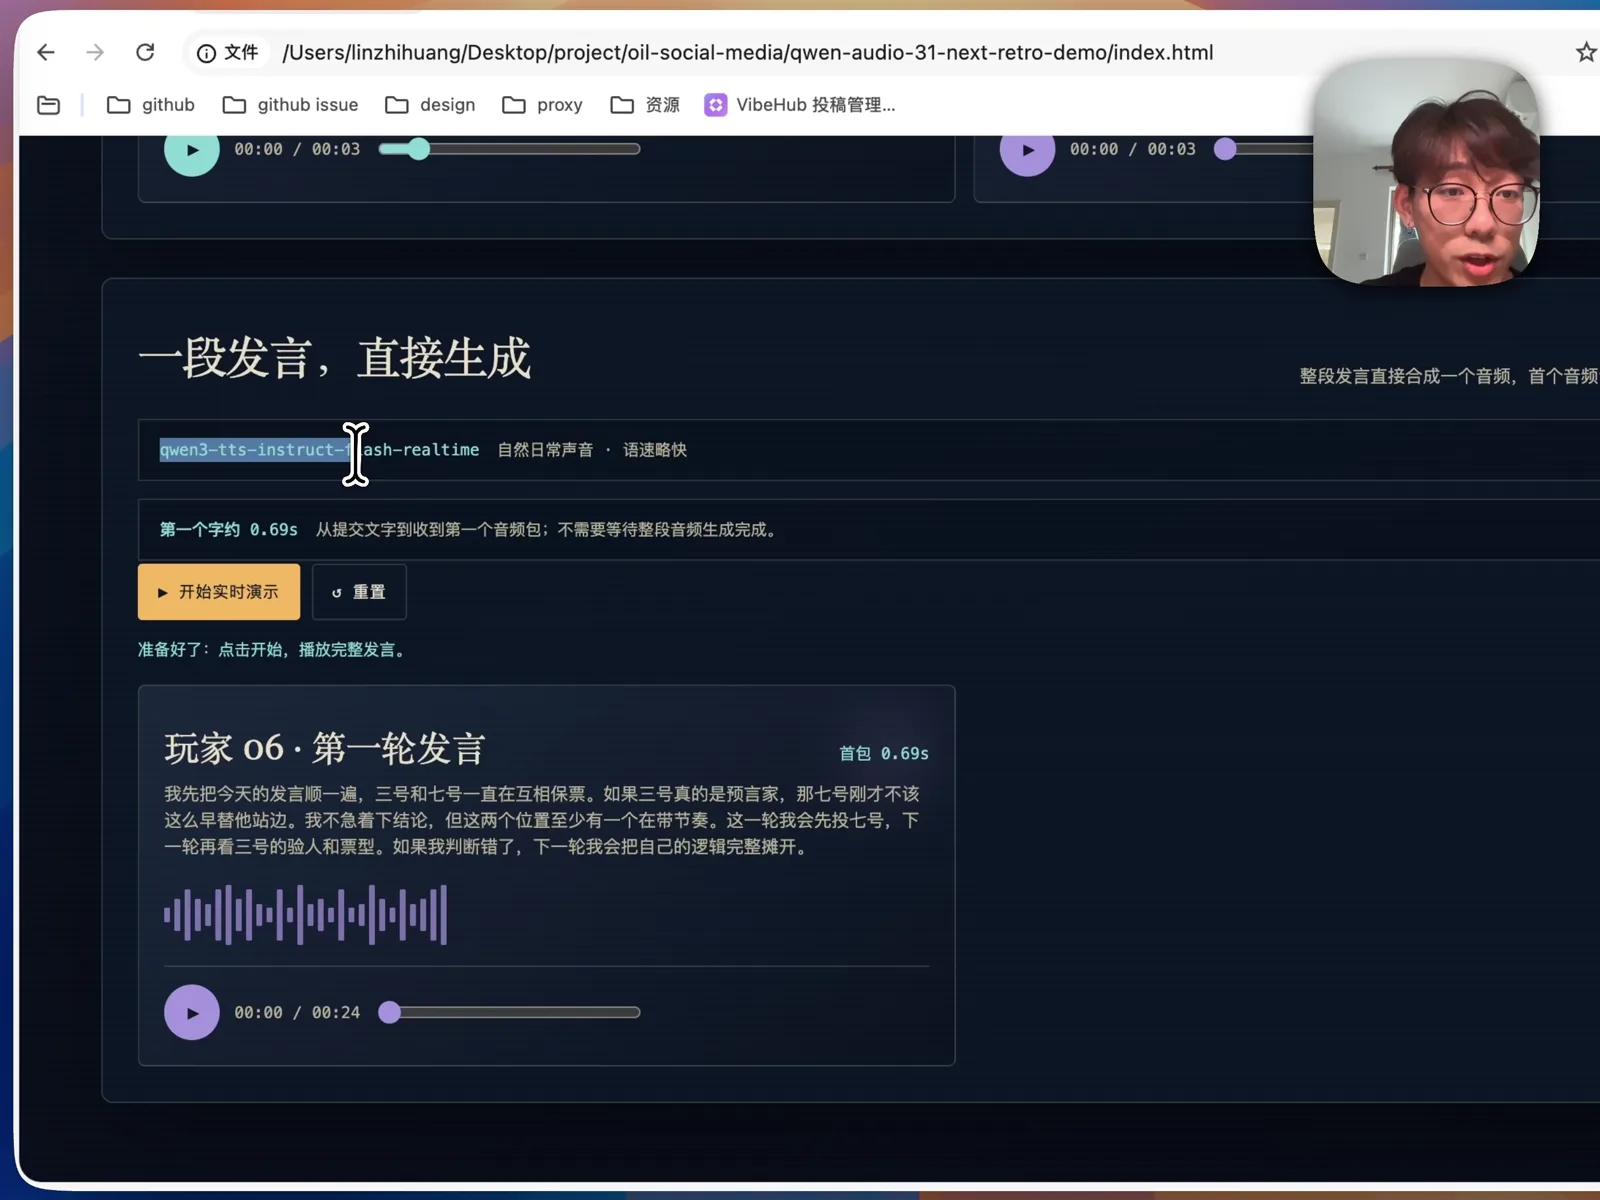Click the purple waveform in 玩家 06 card
The height and width of the screenshot is (1200, 1600).
305,914
